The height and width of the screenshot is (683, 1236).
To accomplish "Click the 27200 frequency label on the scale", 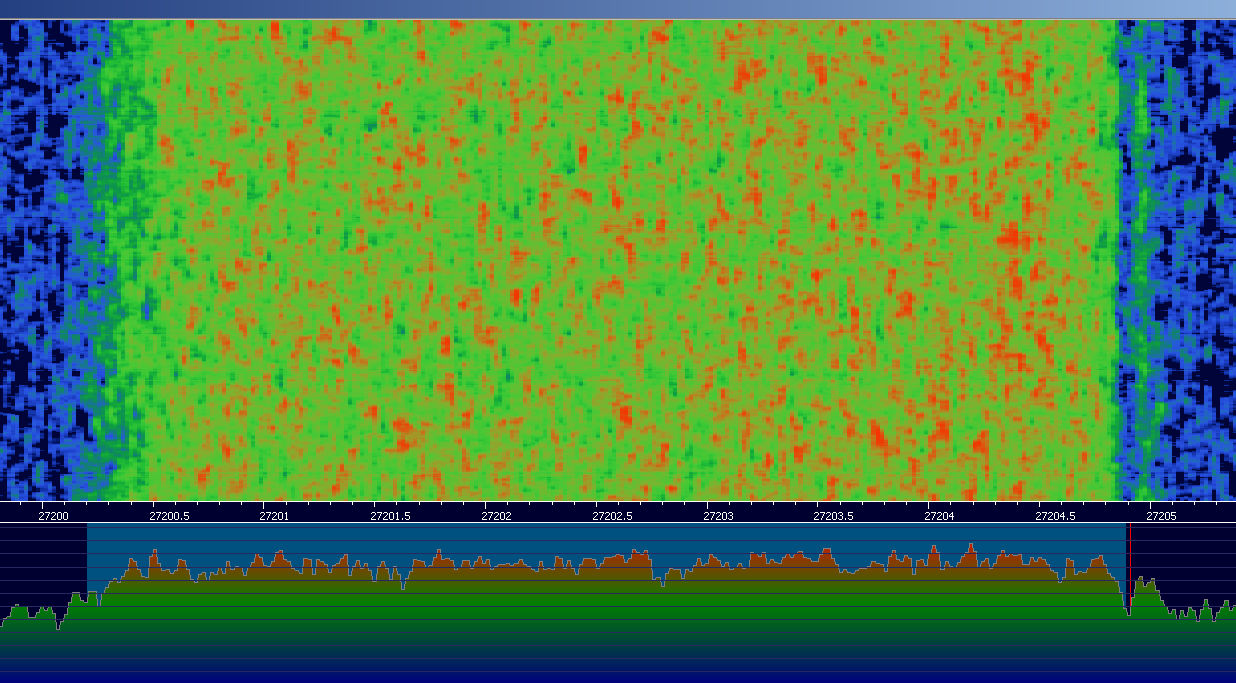I will [53, 516].
